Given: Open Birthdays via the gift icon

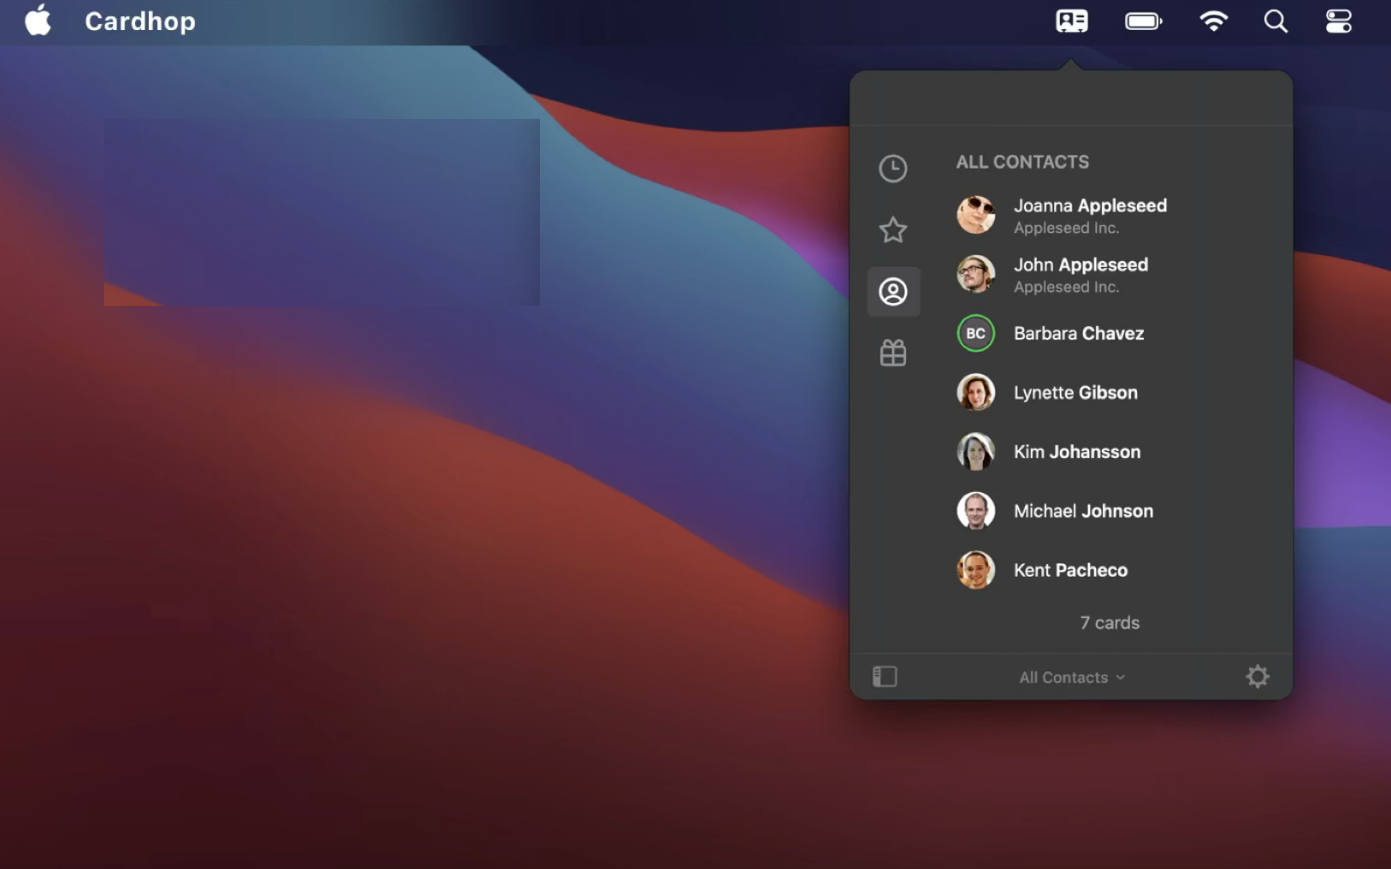Looking at the screenshot, I should [x=893, y=353].
